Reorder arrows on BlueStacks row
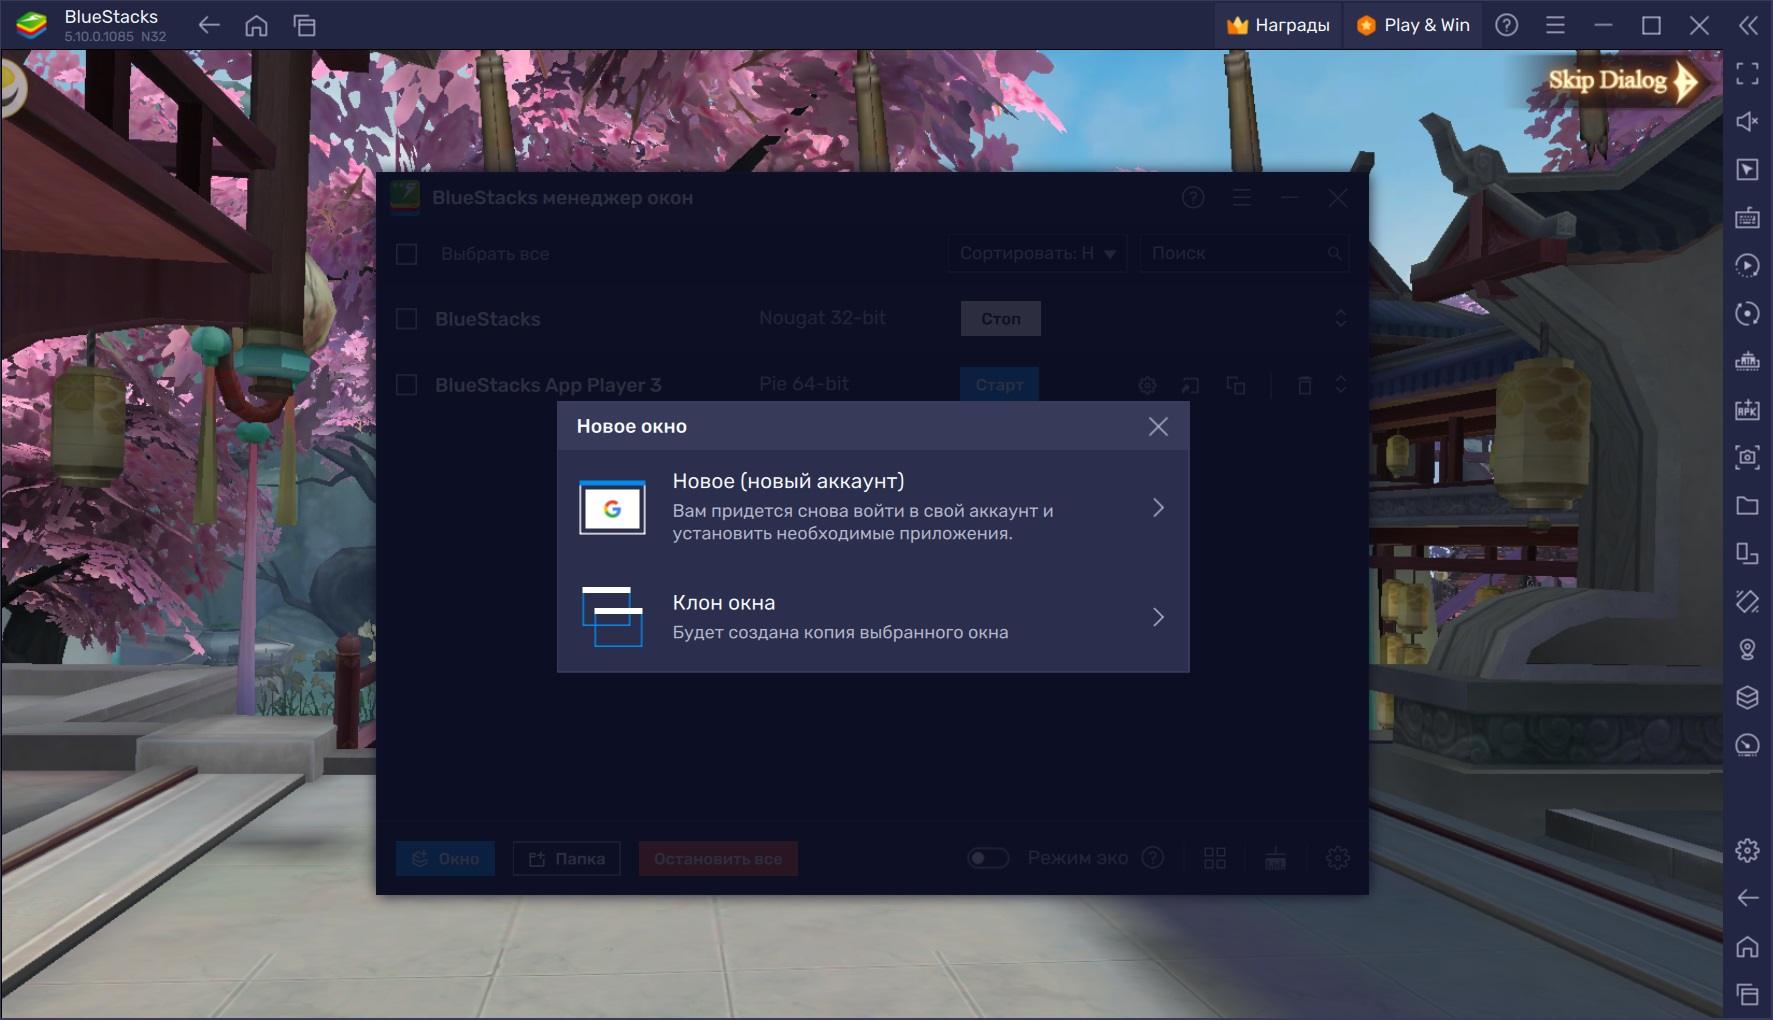The height and width of the screenshot is (1020, 1773). [x=1341, y=319]
